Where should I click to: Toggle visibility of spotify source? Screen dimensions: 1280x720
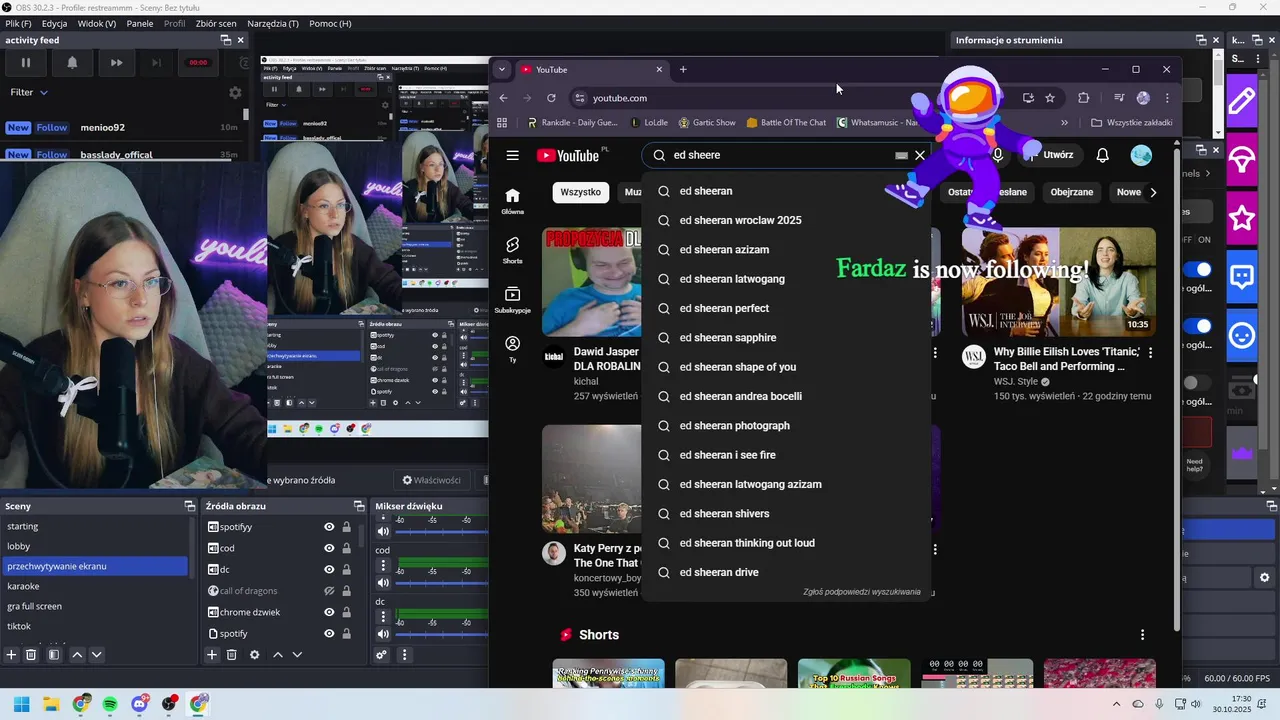(329, 633)
